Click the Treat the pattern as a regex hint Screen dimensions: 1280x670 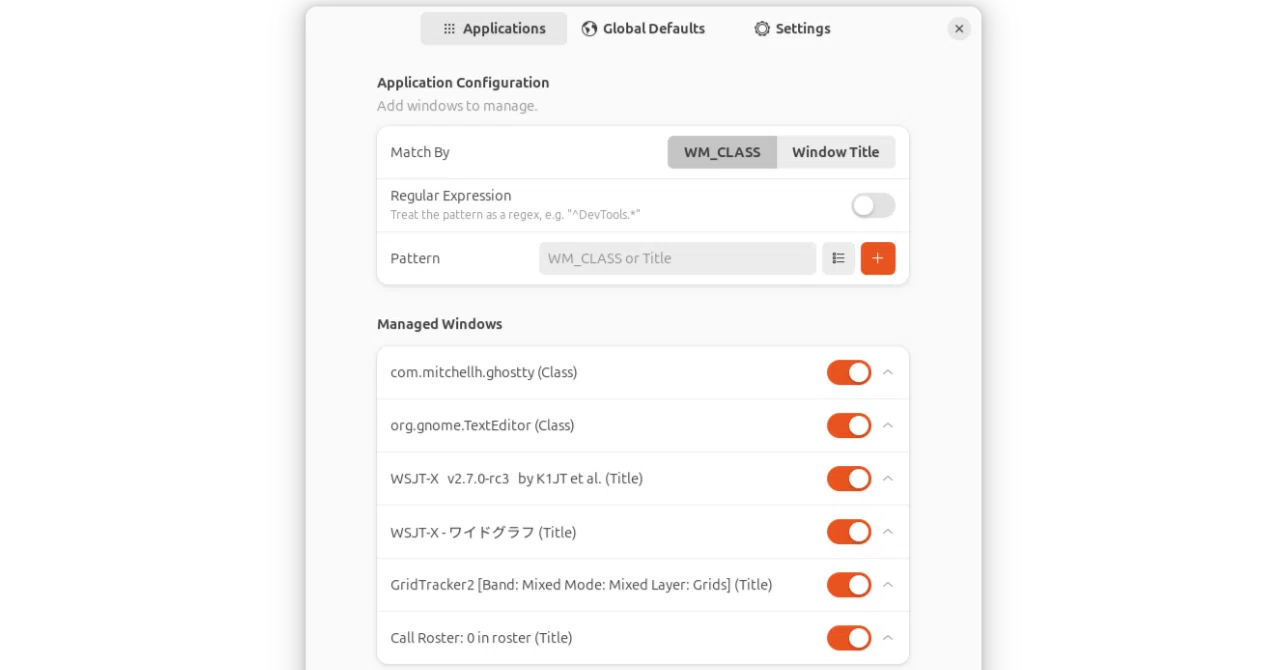click(x=515, y=215)
